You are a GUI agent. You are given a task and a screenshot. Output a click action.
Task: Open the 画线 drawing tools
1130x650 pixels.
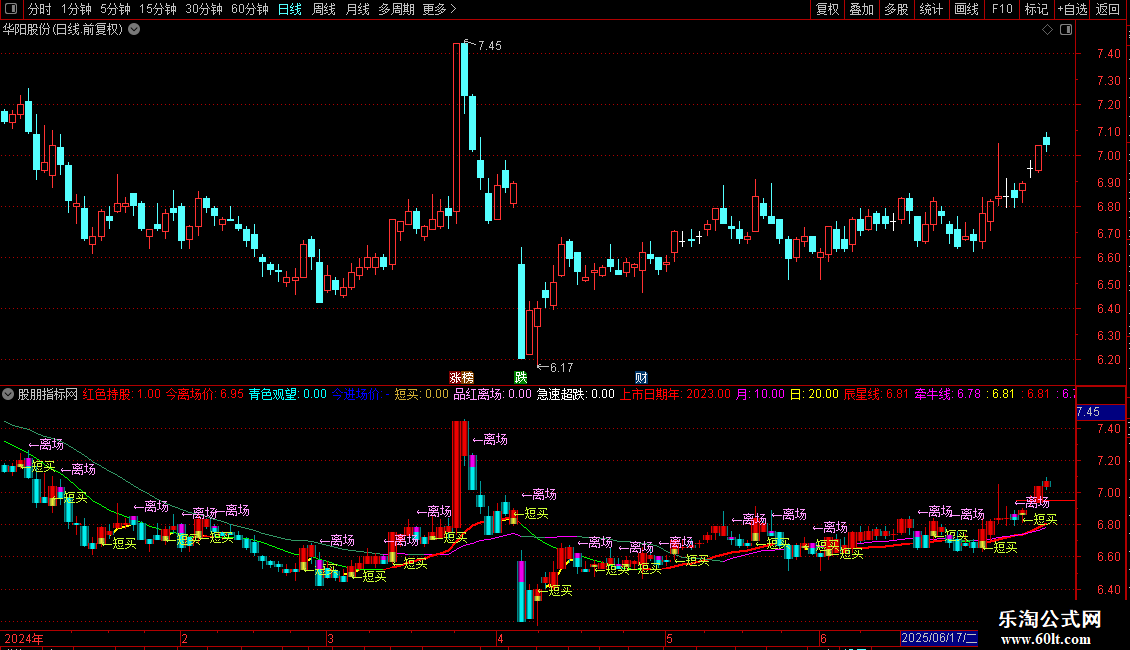tap(966, 9)
